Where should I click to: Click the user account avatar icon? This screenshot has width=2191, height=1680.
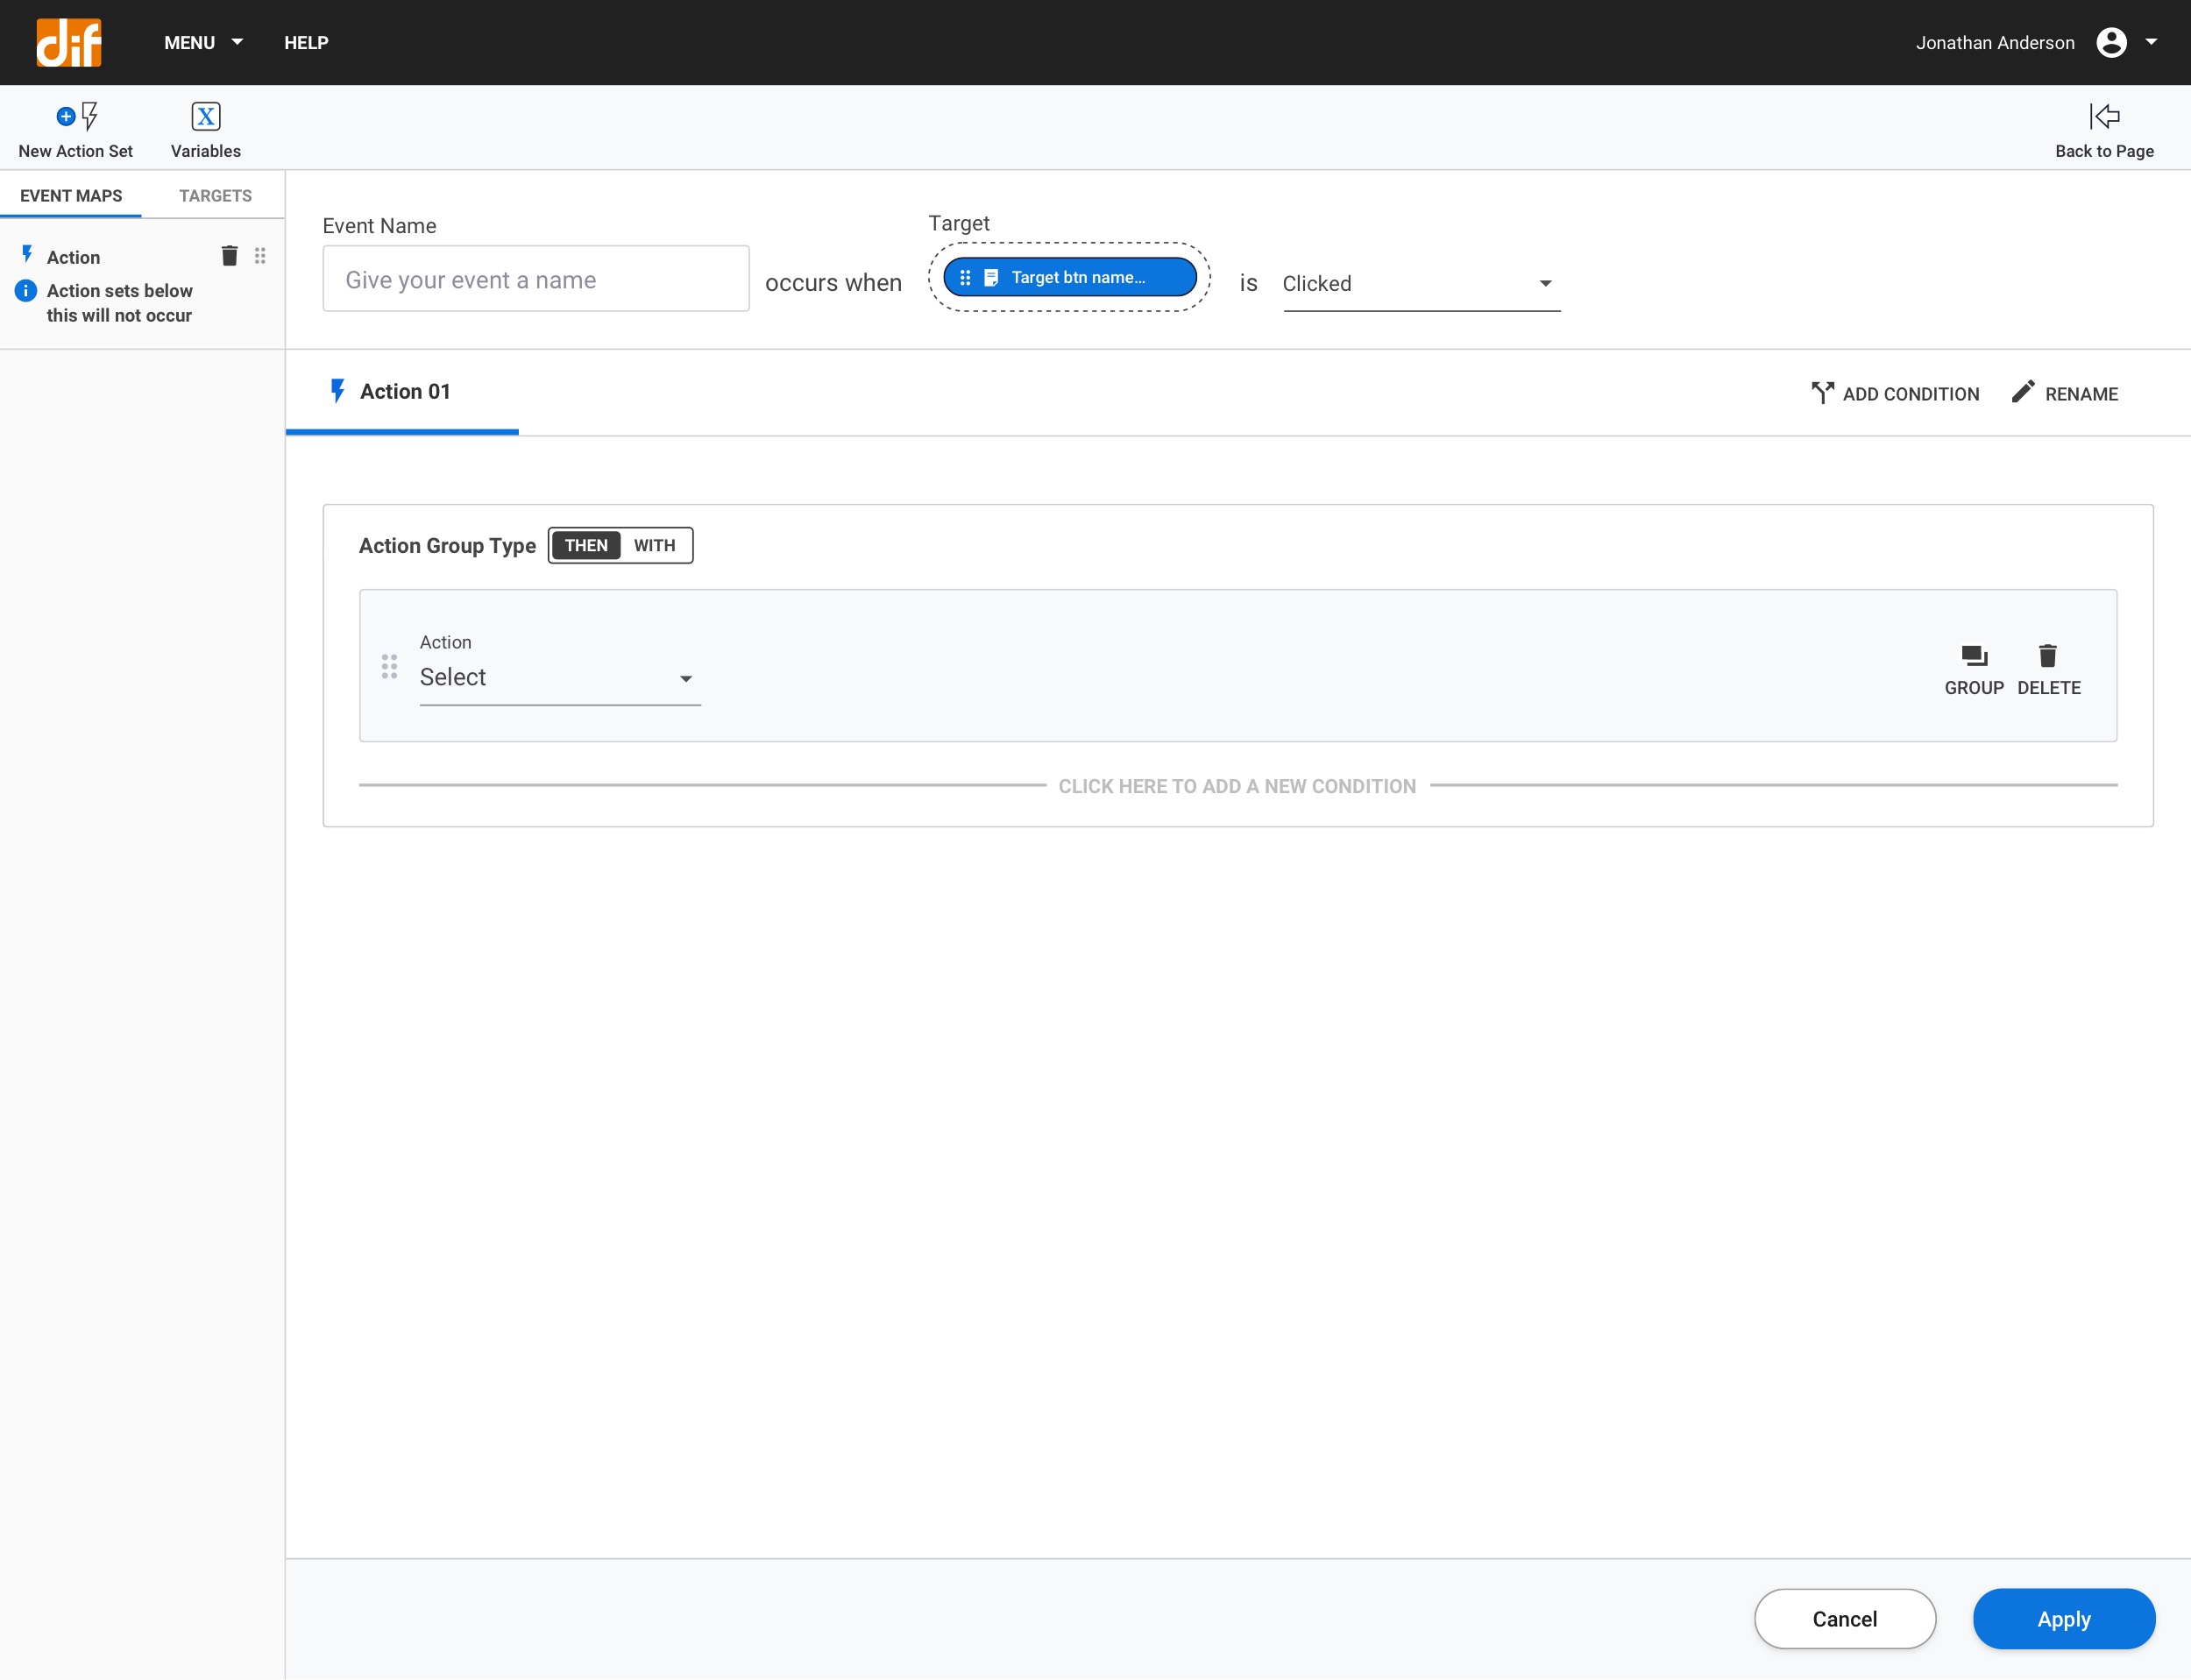2111,42
